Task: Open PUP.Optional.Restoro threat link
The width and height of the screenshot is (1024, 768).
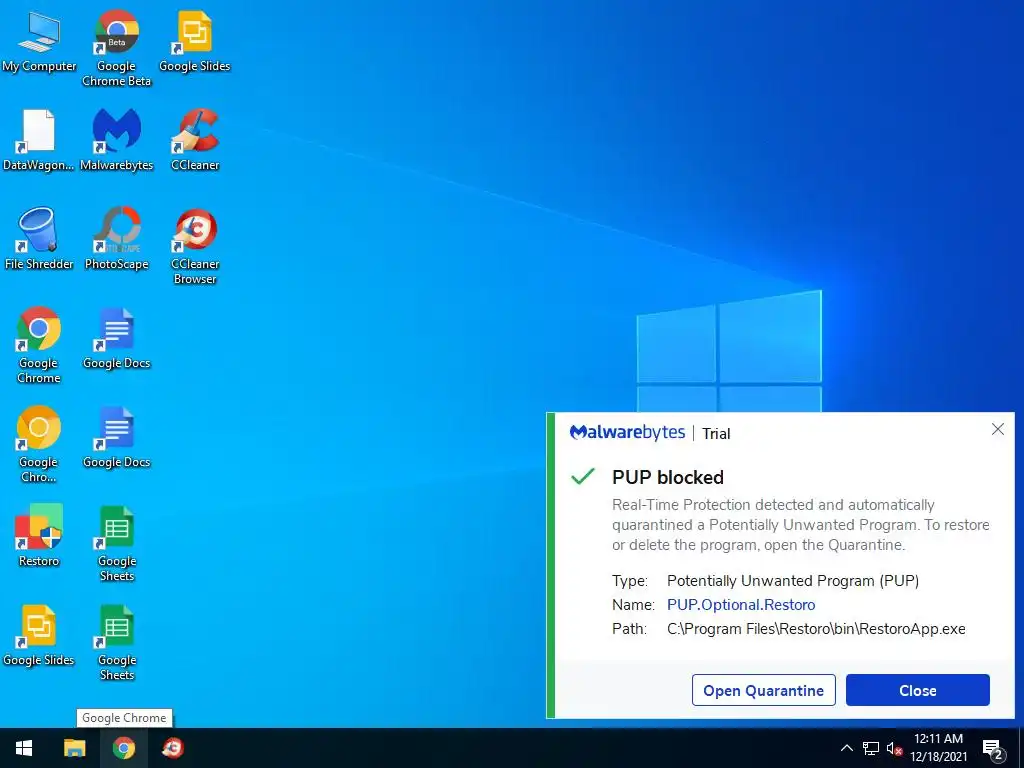Action: tap(741, 605)
